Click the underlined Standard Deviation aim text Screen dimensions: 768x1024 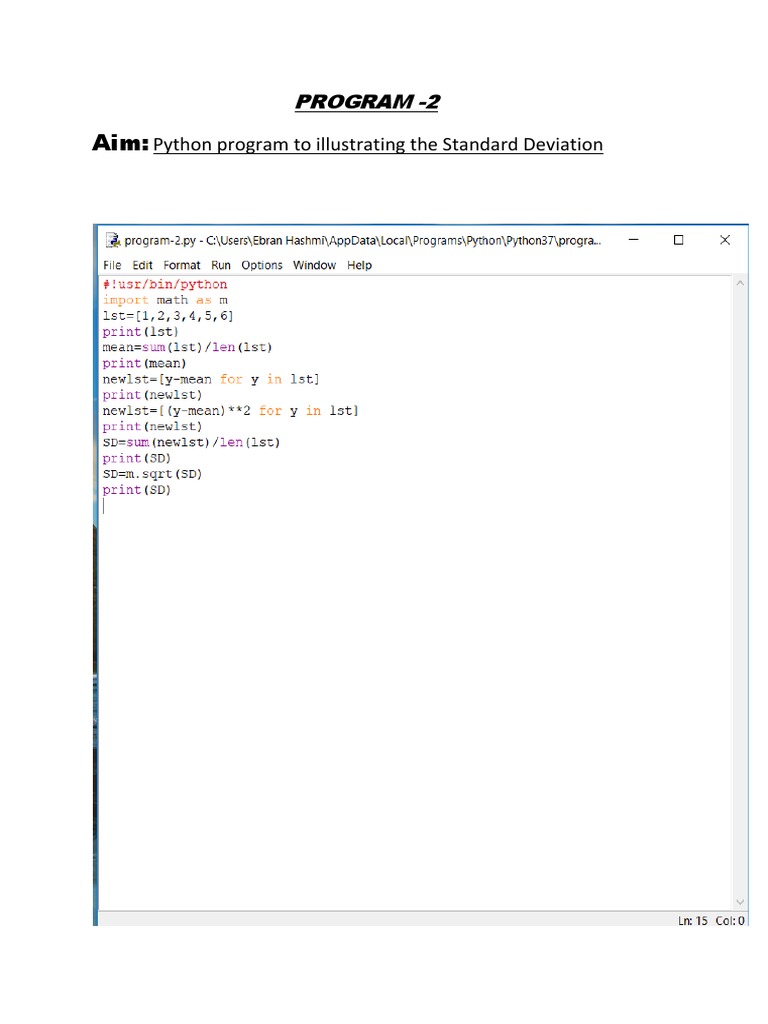[x=377, y=145]
